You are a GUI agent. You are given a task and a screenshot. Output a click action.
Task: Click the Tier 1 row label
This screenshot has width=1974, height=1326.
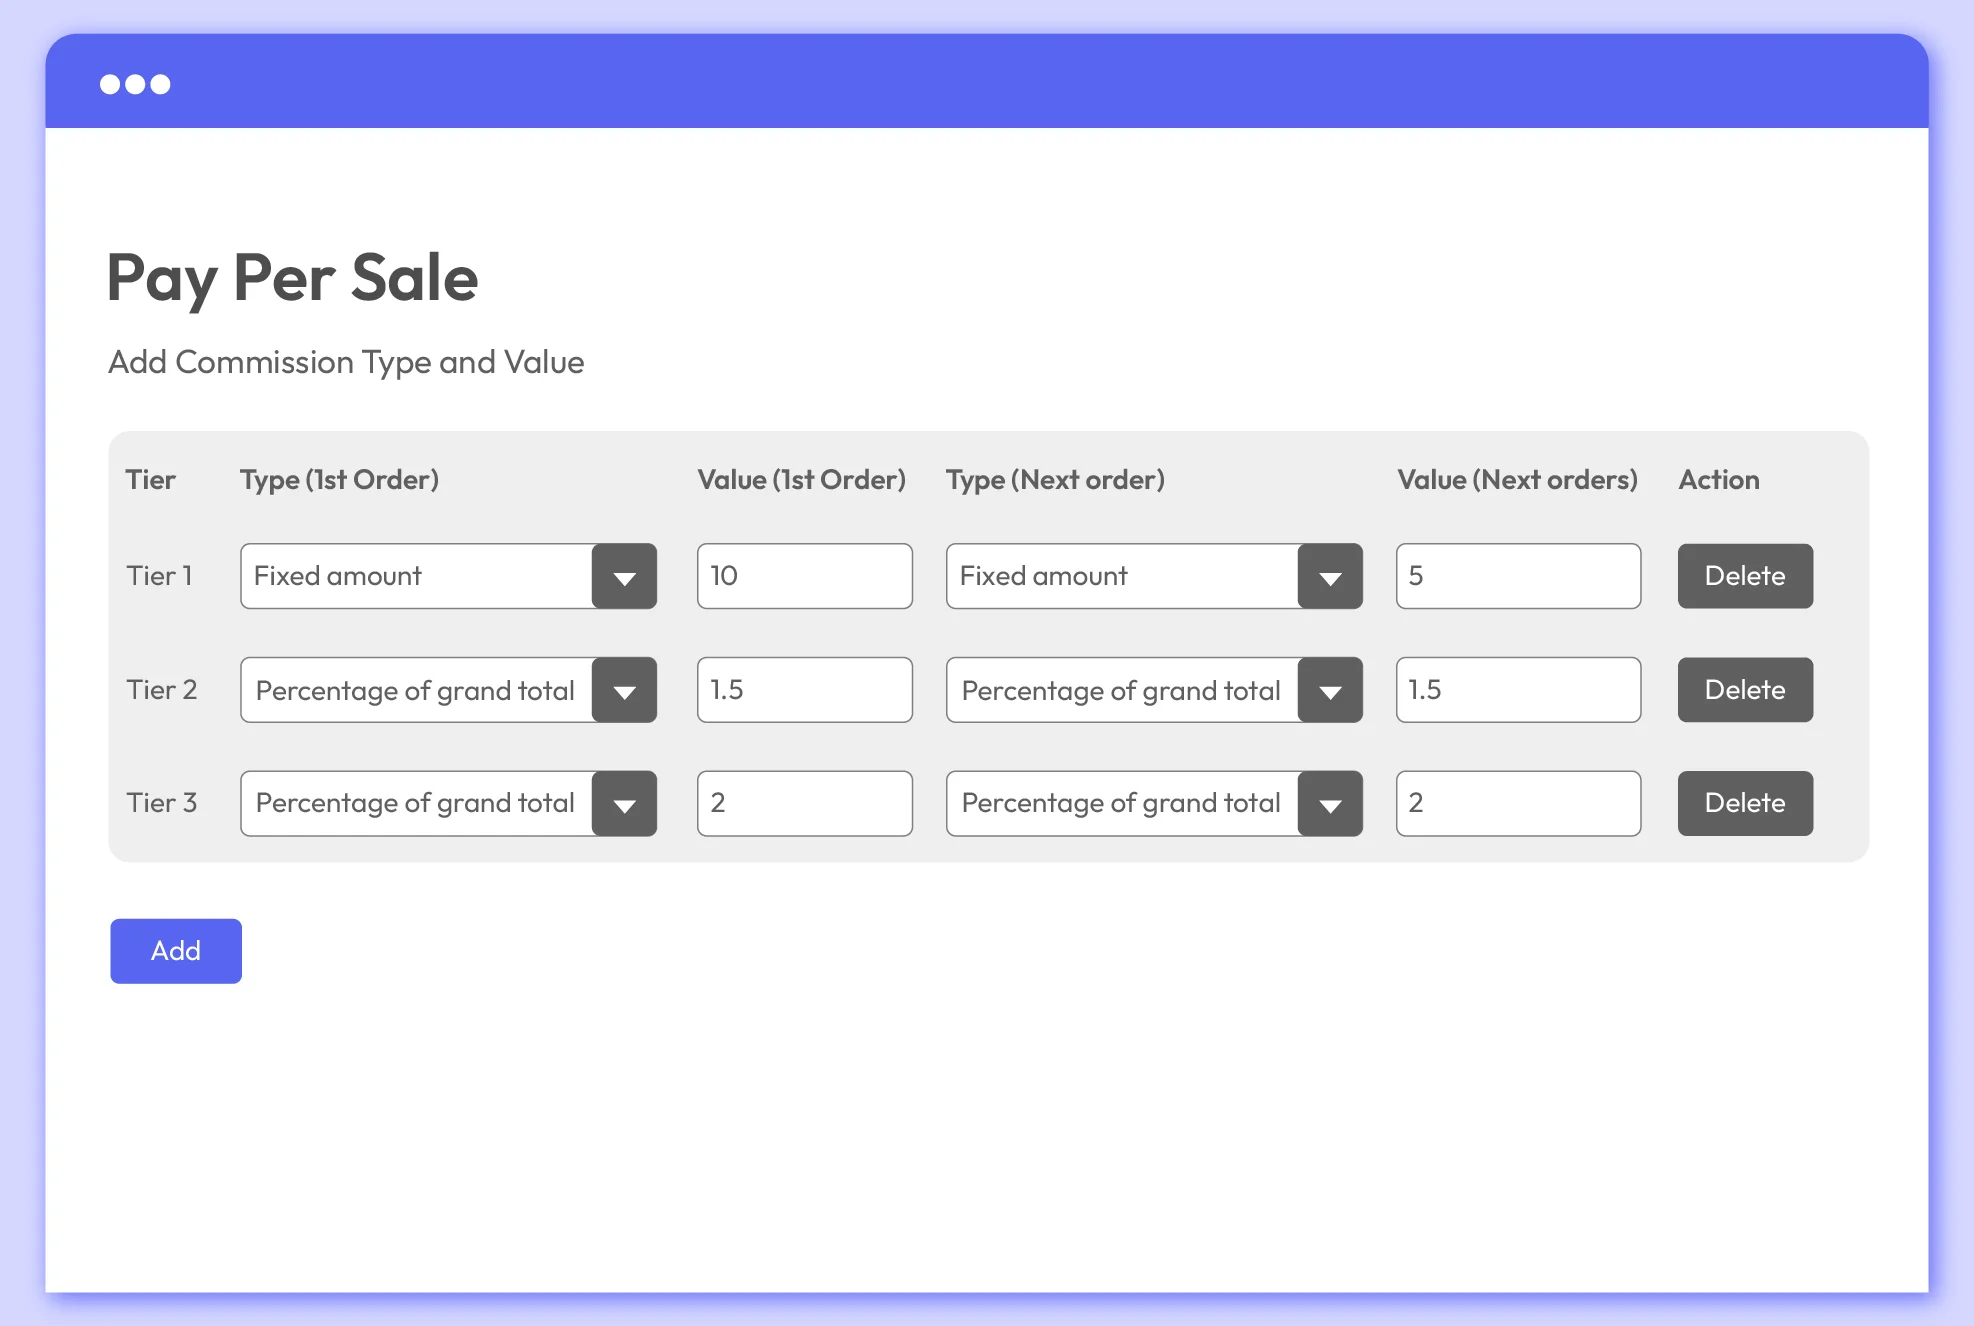(159, 577)
